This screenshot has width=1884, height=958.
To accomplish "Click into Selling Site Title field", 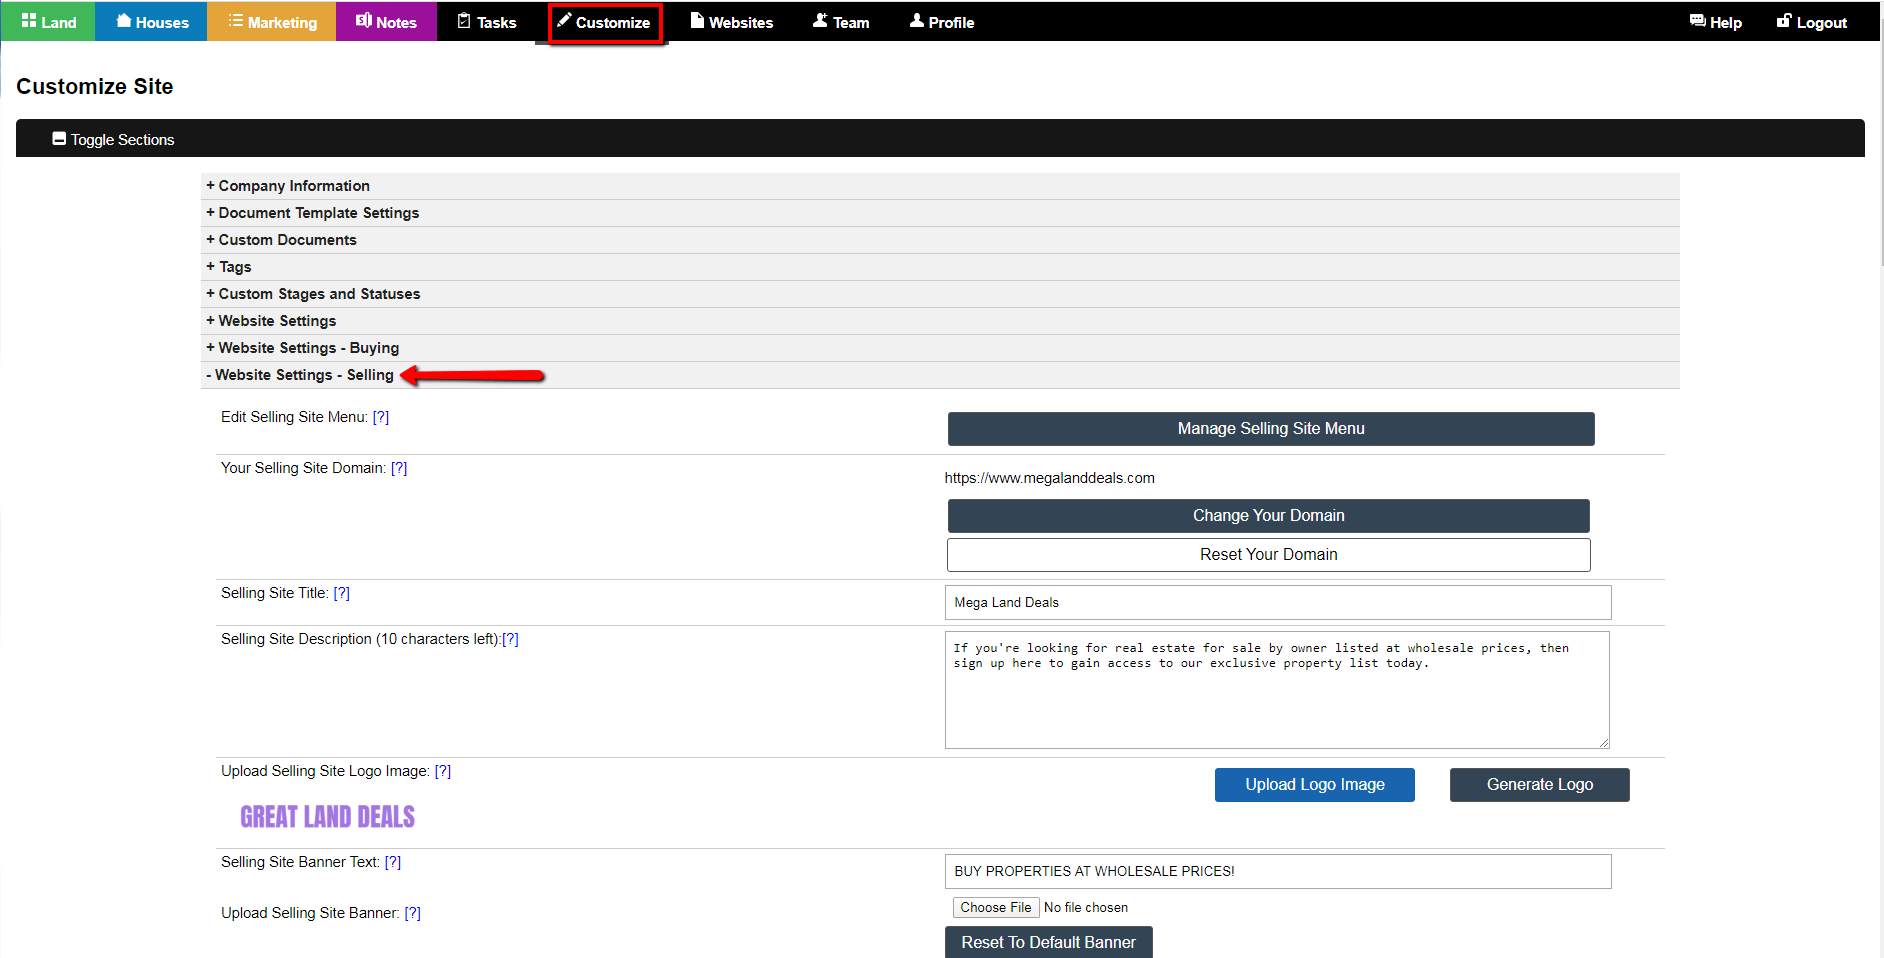I will click(1278, 603).
